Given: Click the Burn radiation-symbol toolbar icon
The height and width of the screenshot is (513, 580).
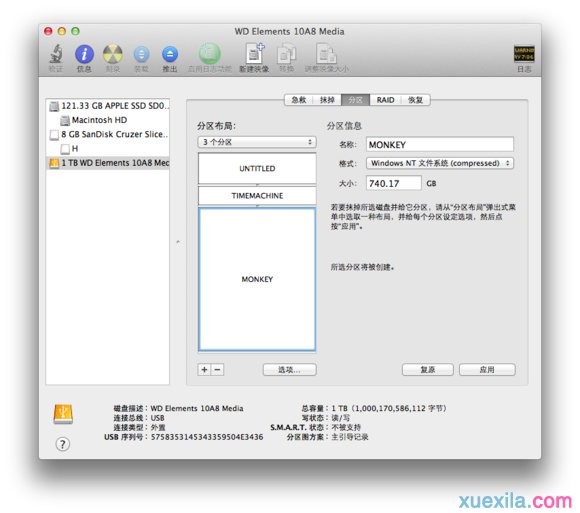Looking at the screenshot, I should [113, 54].
